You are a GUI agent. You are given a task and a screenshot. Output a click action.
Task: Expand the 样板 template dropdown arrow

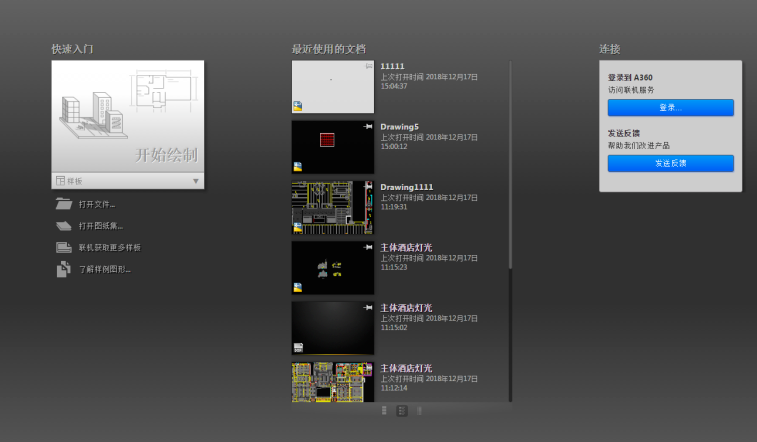point(196,181)
